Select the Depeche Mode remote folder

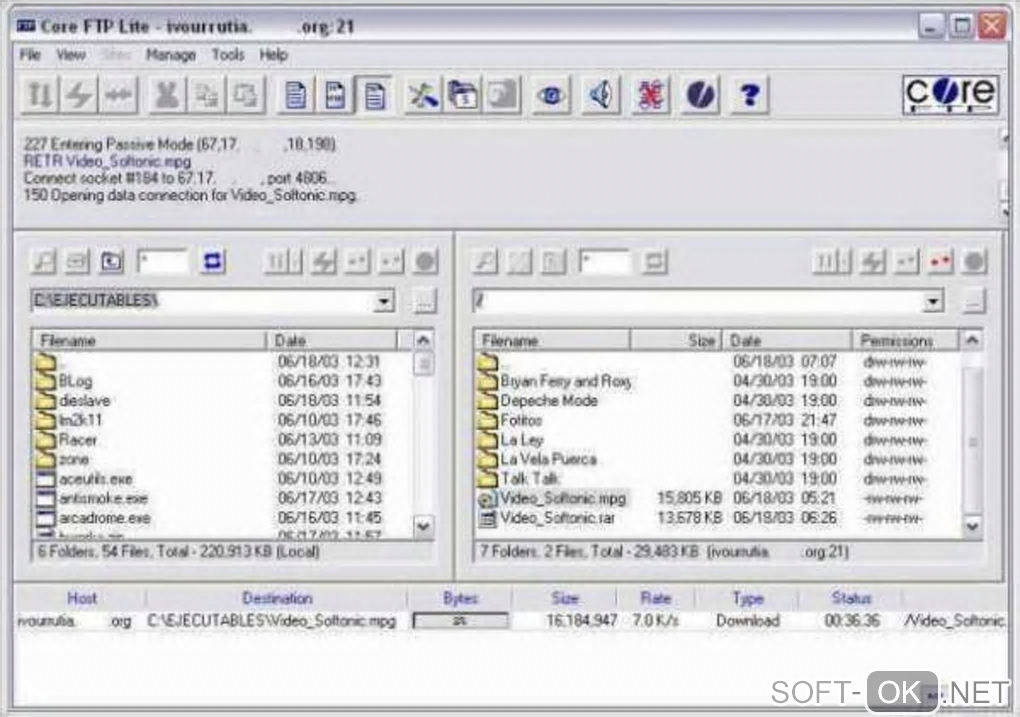(548, 401)
